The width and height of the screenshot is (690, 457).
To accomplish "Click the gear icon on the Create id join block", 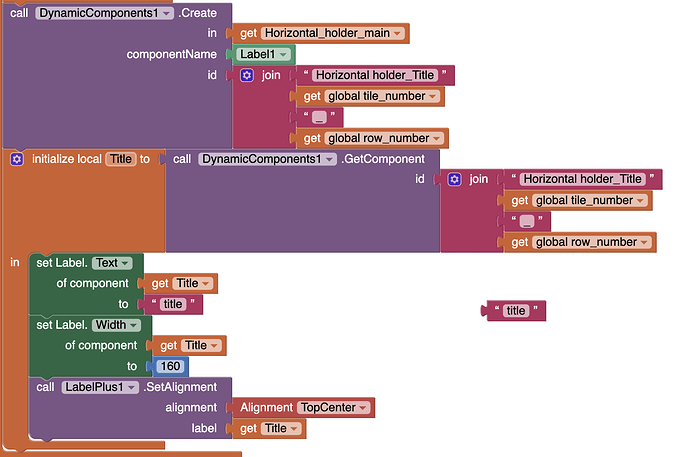I will click(x=247, y=75).
